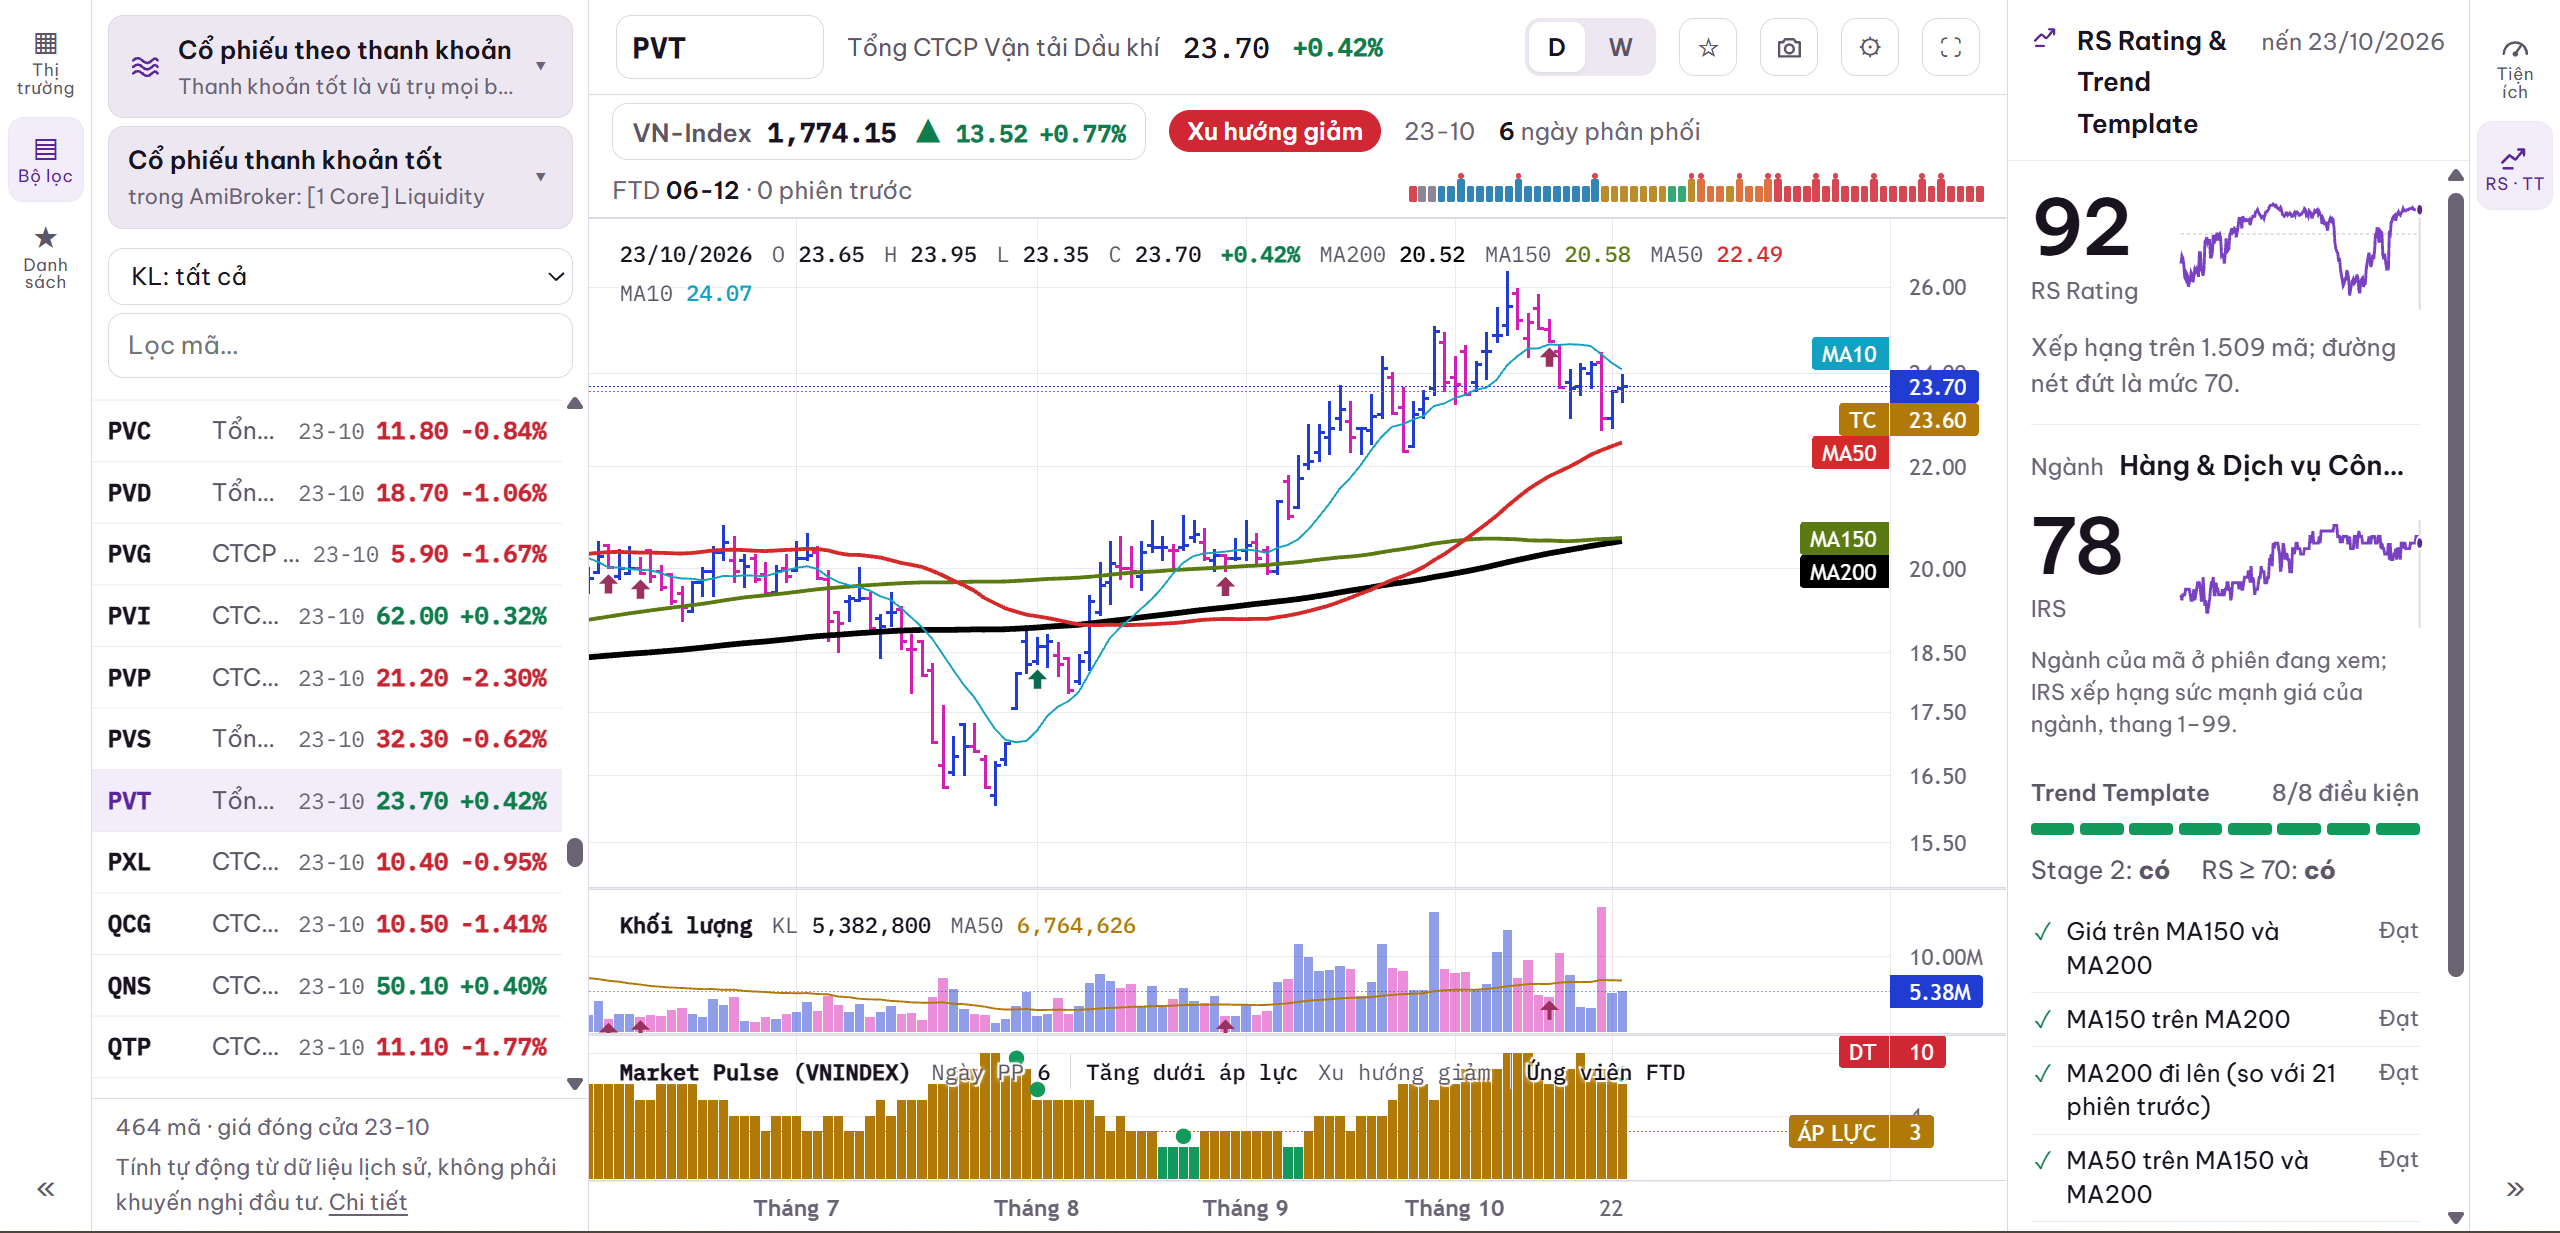Select the RS · TT panel icon

[2514, 167]
